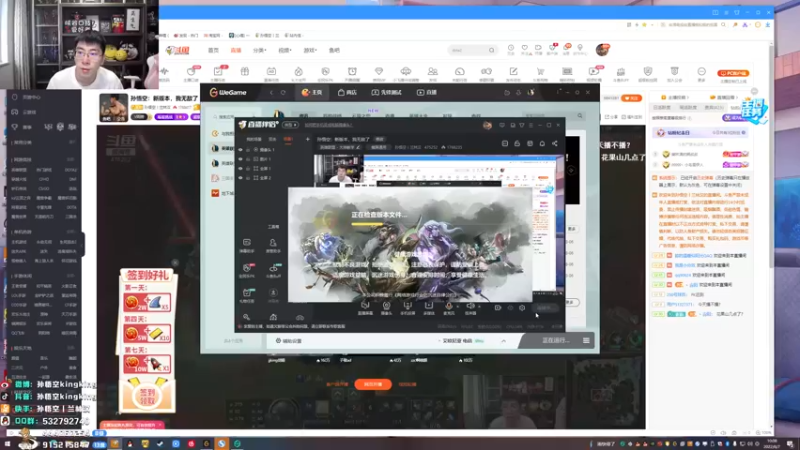The height and width of the screenshot is (450, 800).
Task: Go to Douyu 首页 nav item
Action: [213, 51]
